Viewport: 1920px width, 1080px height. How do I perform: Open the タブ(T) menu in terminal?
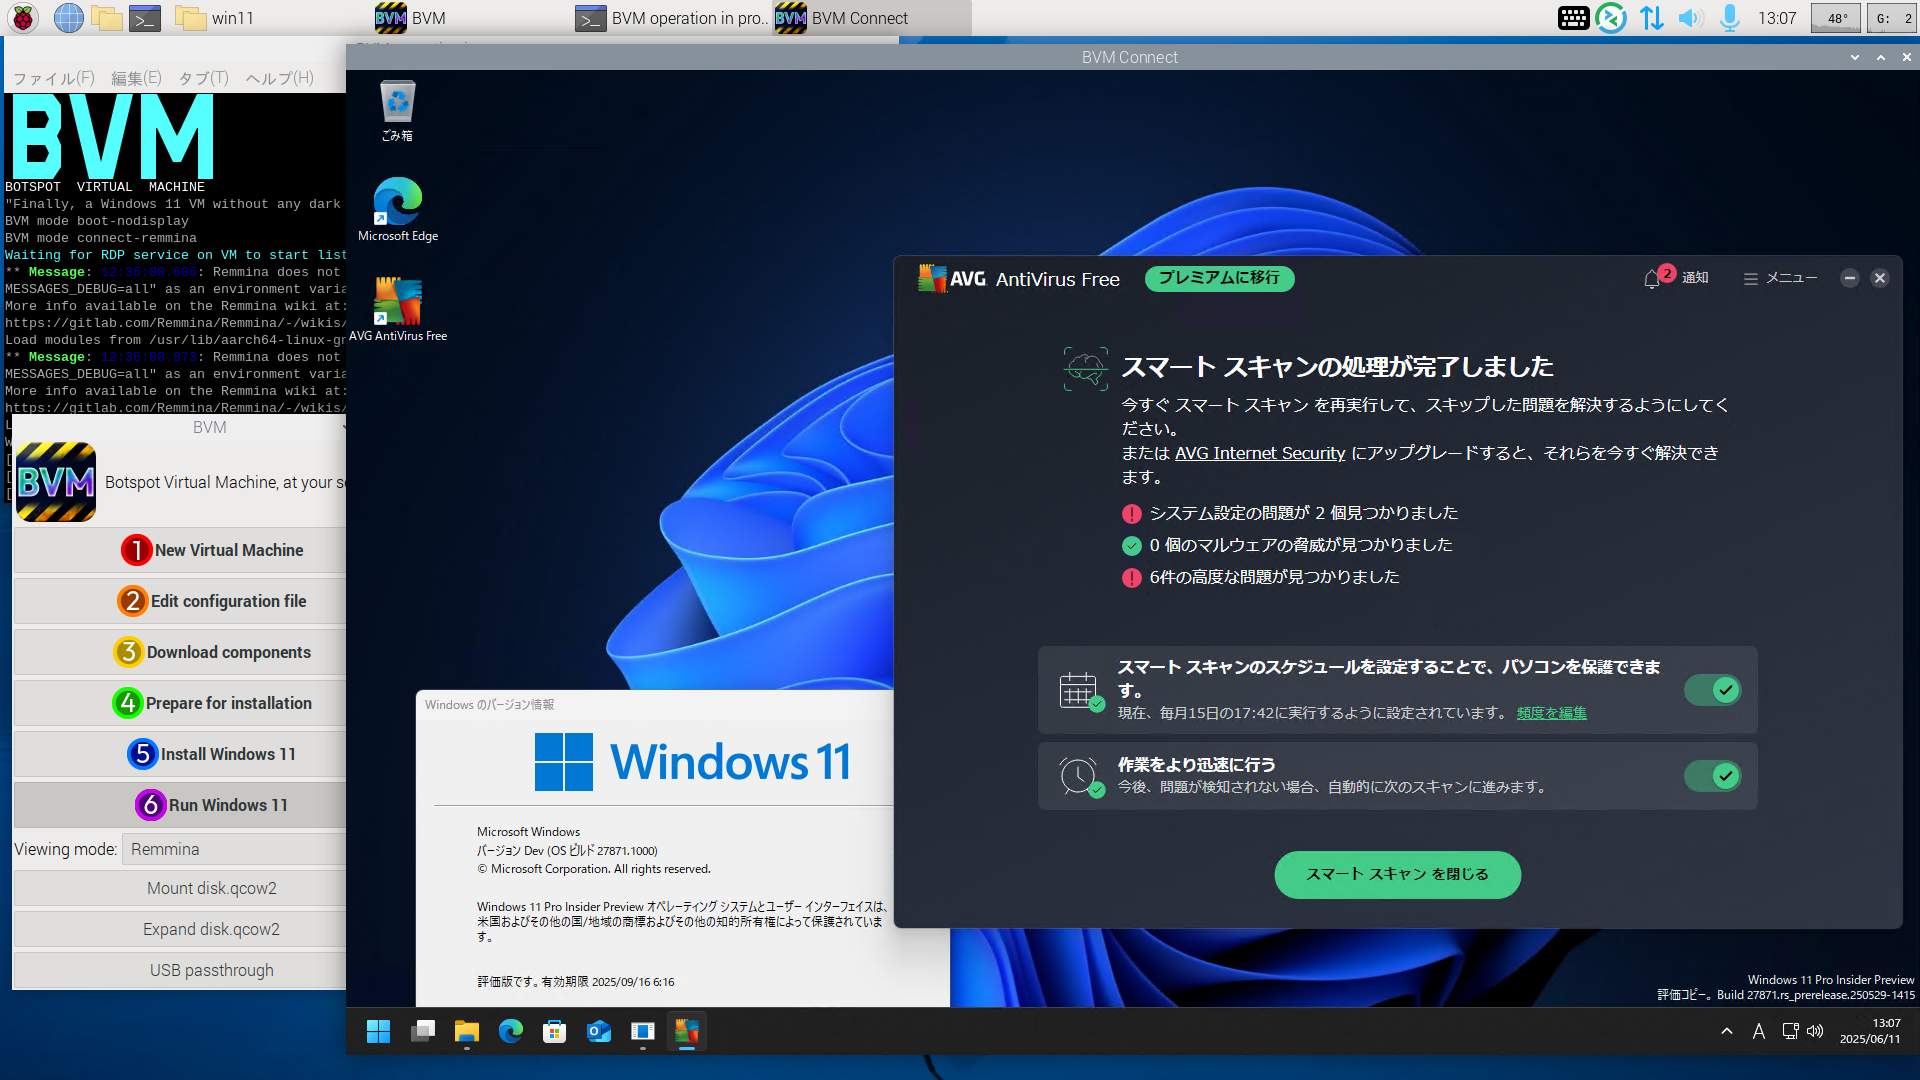pyautogui.click(x=204, y=78)
